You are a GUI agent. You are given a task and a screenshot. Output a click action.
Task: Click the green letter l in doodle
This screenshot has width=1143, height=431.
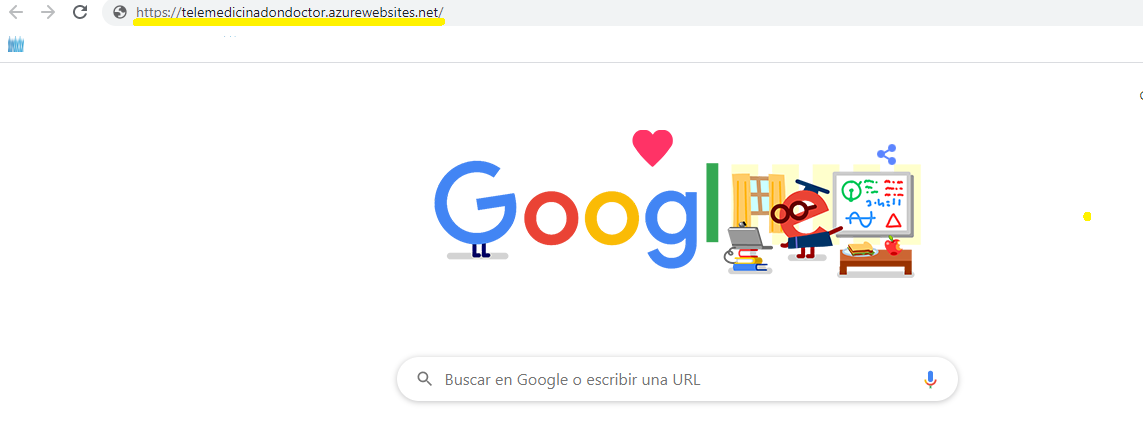click(712, 203)
